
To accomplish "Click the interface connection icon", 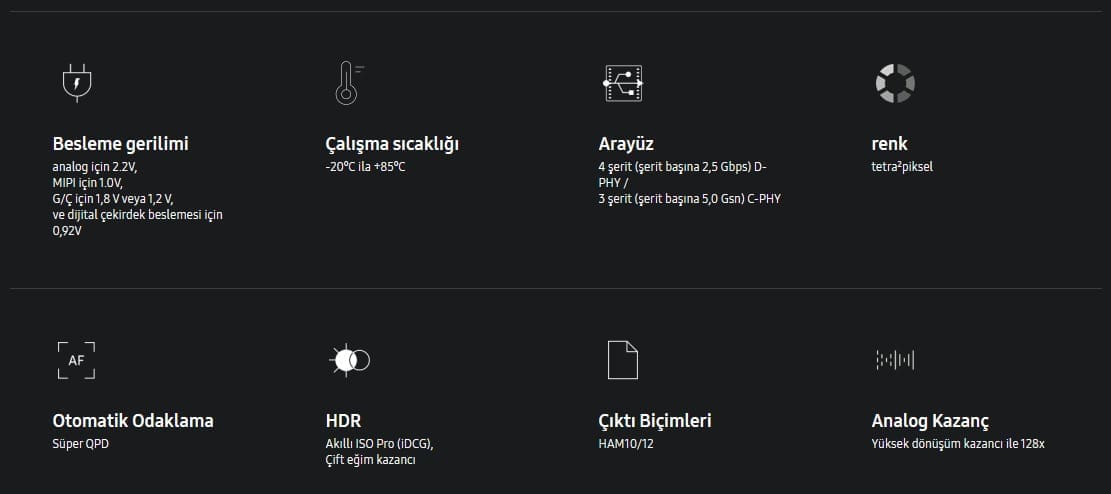I will tap(623, 83).
